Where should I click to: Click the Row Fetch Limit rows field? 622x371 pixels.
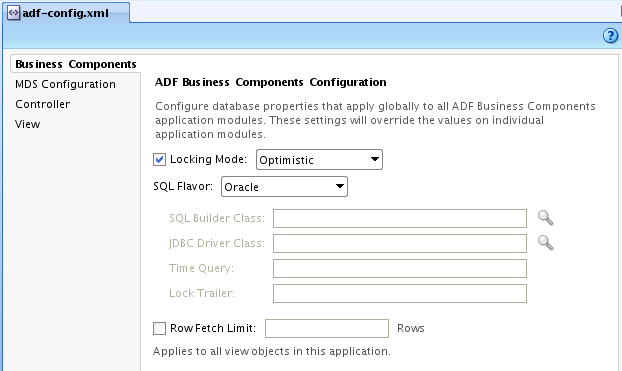pos(327,328)
